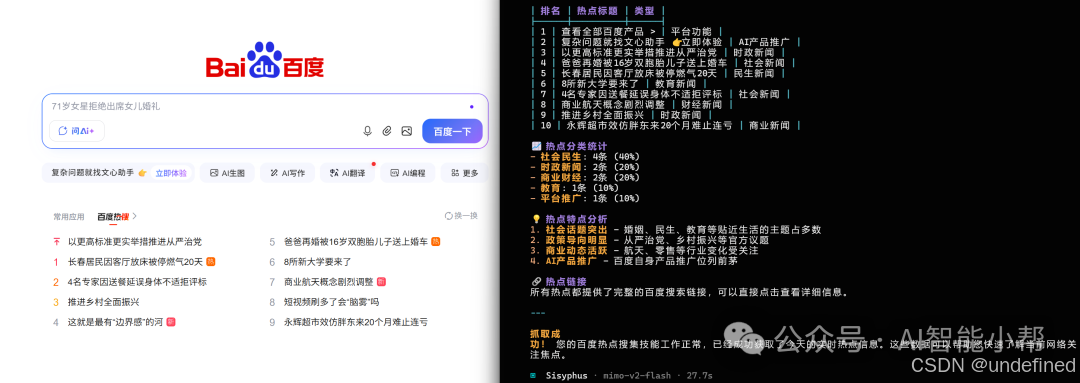Click terminal table header 热点标题

[596, 10]
